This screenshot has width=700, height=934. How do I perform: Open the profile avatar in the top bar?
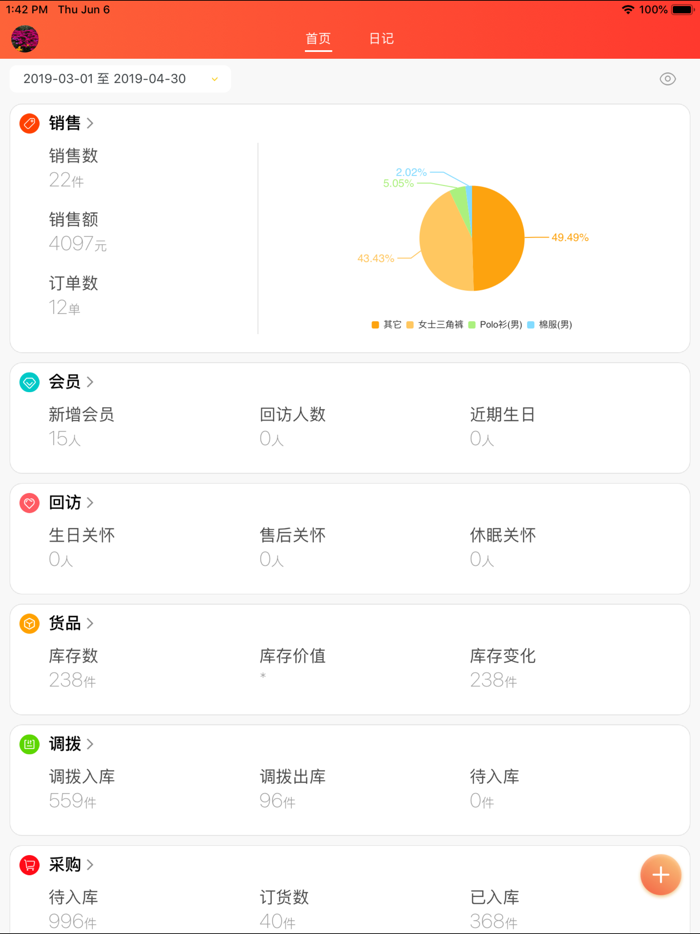(24, 39)
